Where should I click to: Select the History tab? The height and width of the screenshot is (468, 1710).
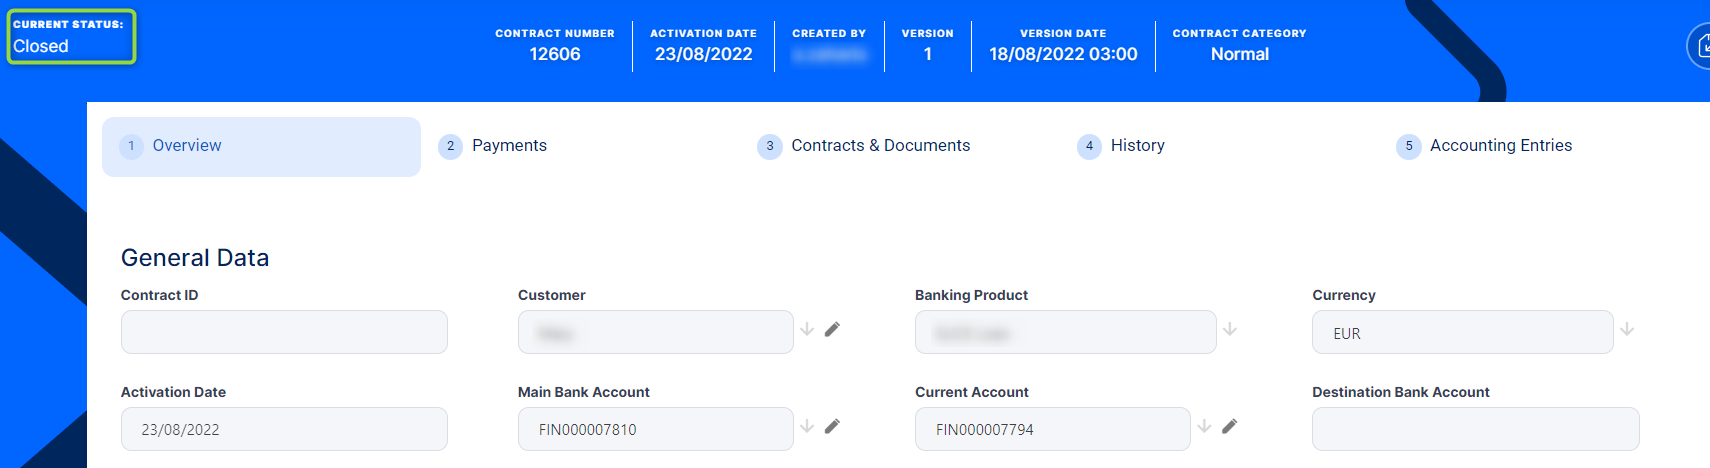[1137, 146]
